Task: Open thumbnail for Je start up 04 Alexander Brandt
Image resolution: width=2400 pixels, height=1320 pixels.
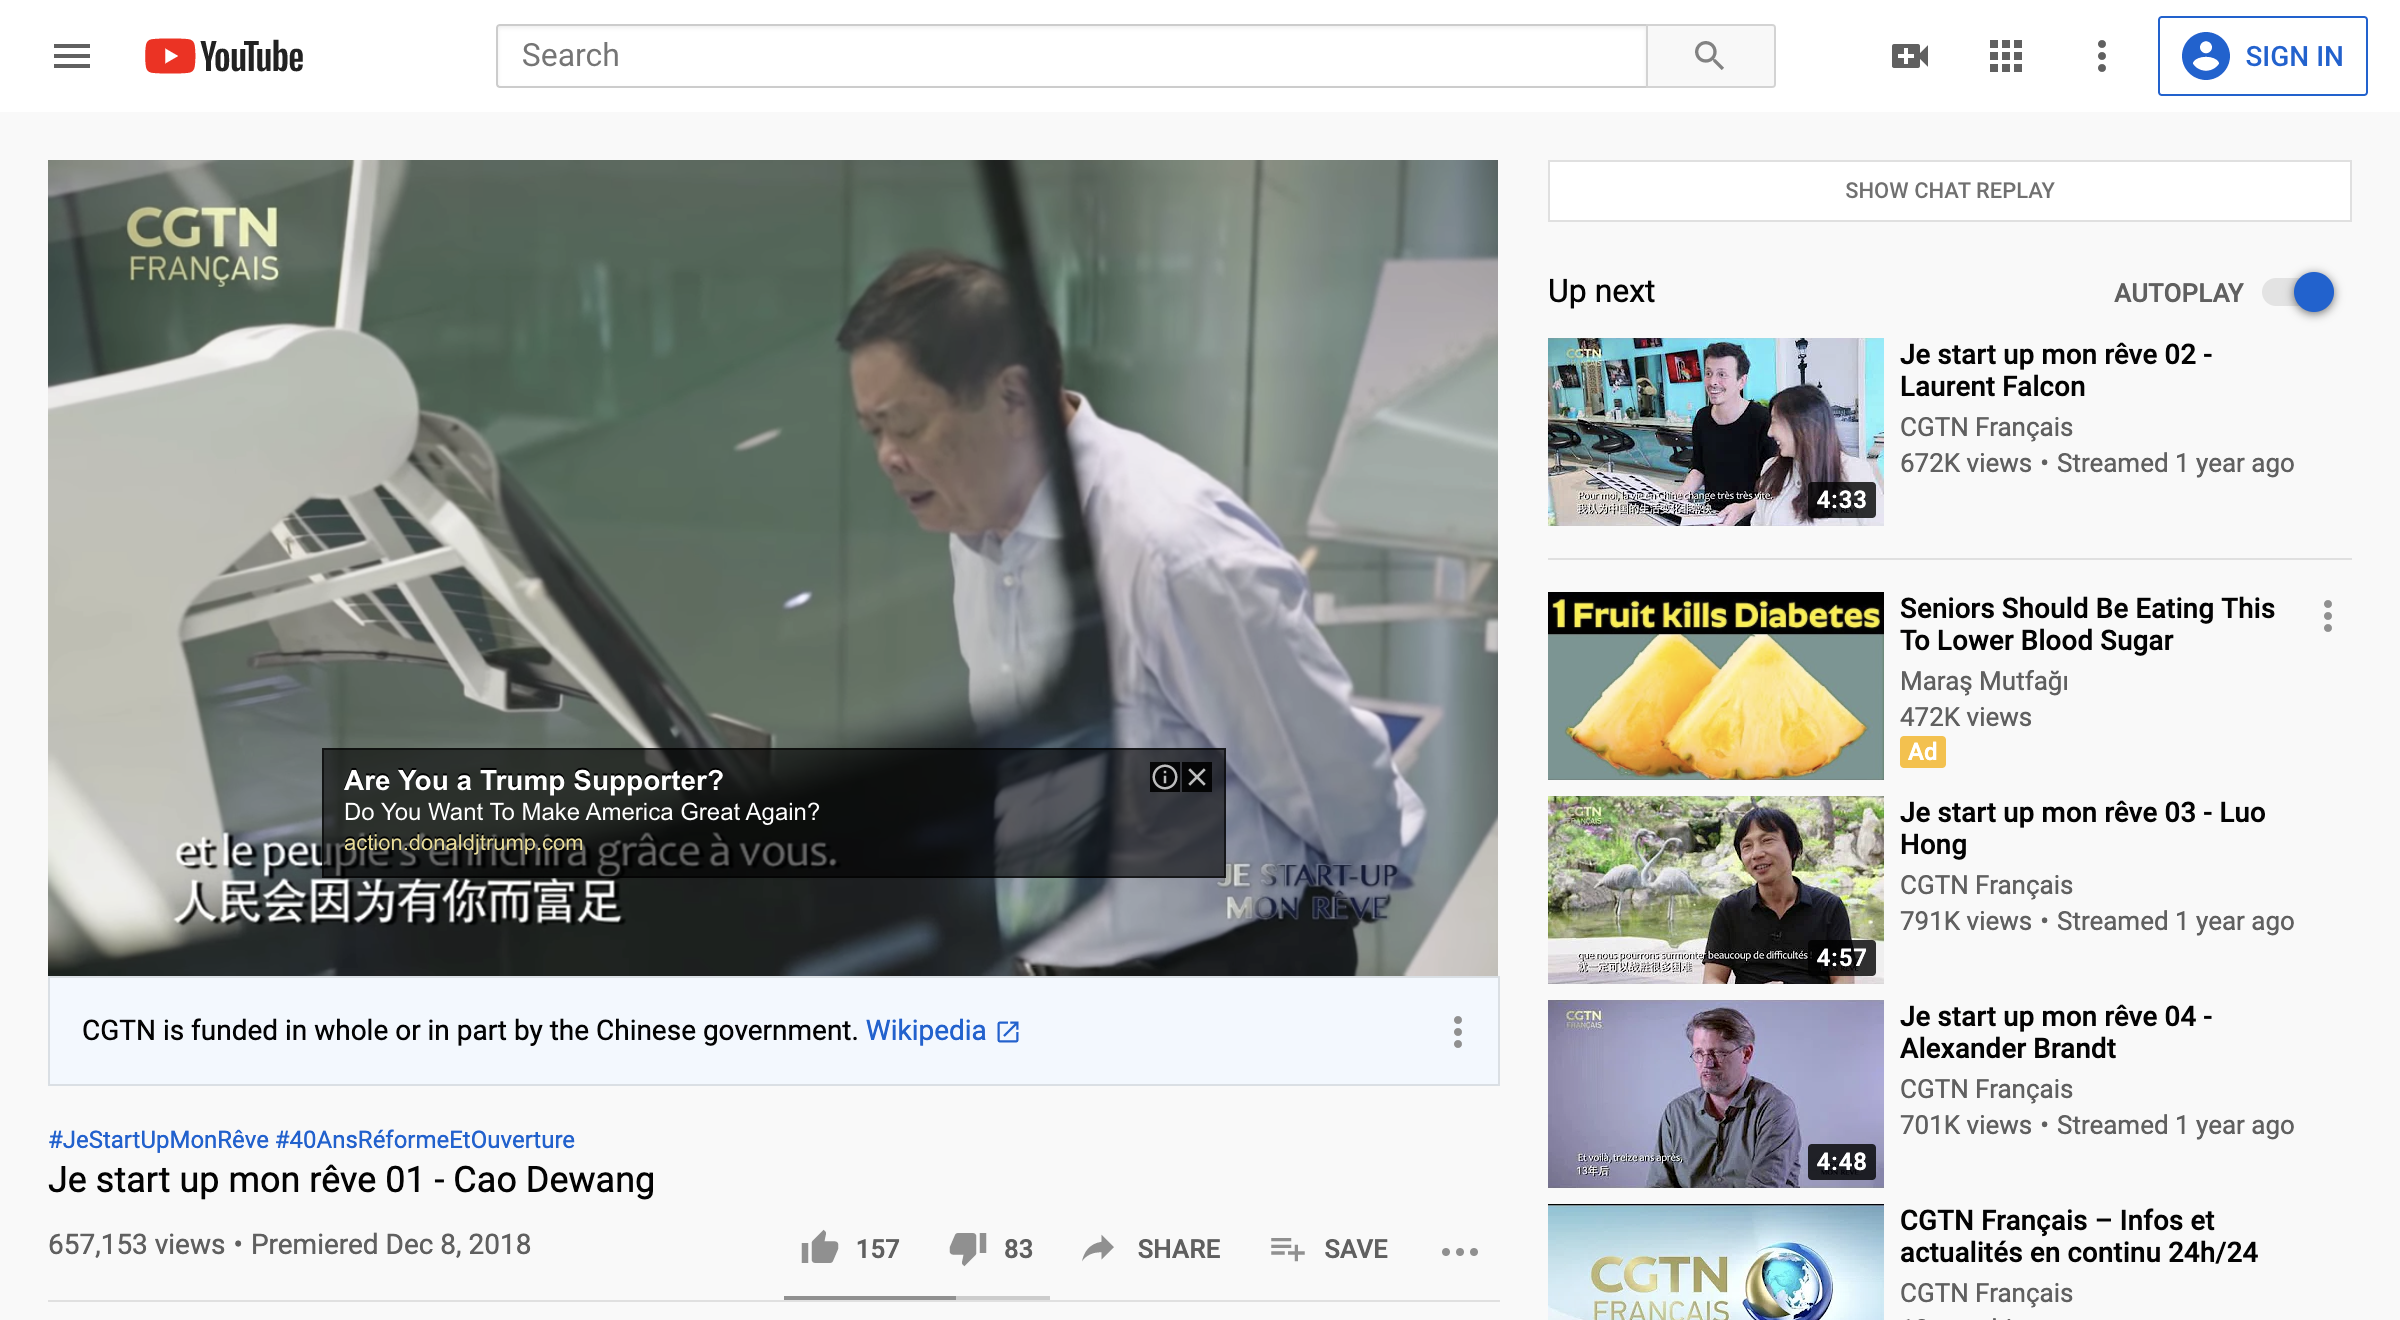Action: pos(1715,1094)
